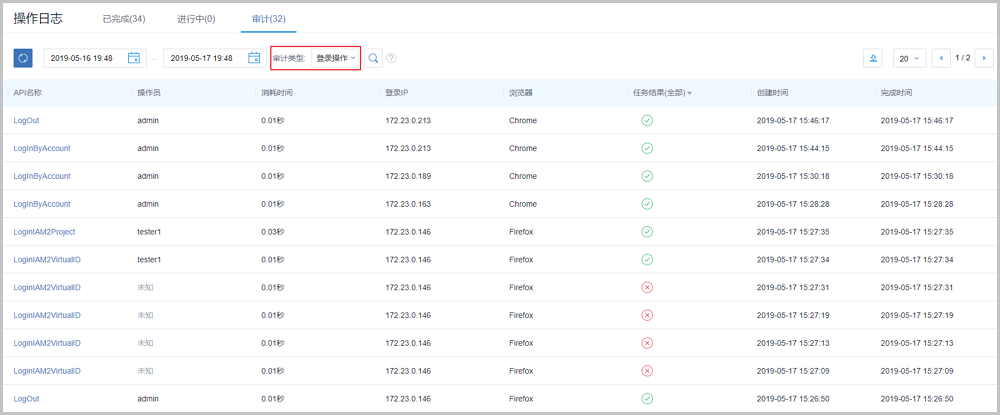Open the end date calendar icon
This screenshot has height=415, width=1000.
point(254,58)
